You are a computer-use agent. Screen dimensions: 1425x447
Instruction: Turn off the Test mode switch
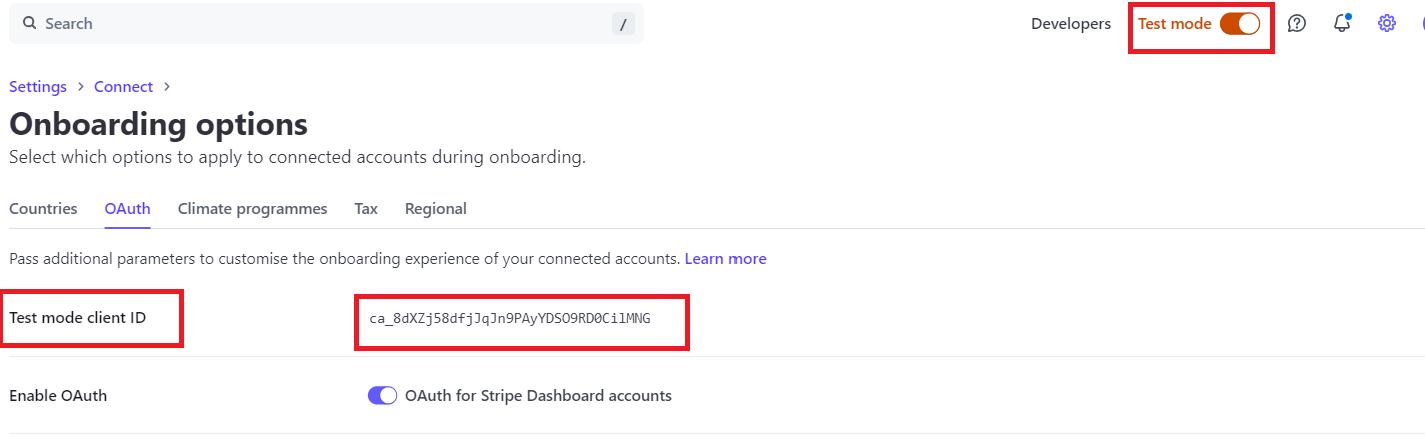1240,24
